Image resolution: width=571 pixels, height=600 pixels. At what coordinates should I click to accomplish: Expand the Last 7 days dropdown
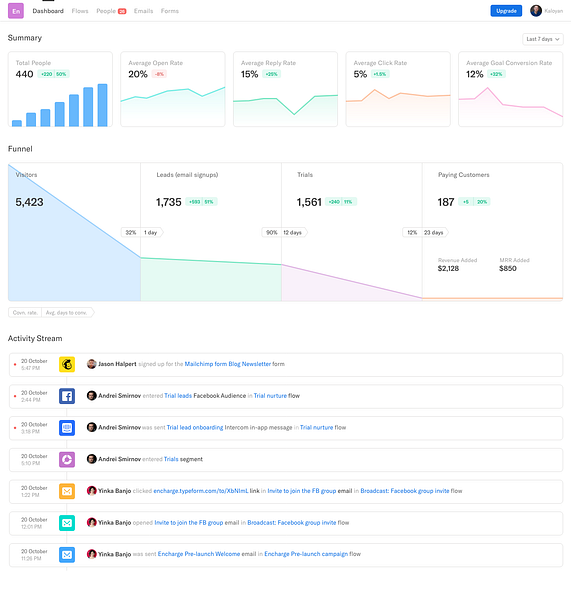point(543,39)
